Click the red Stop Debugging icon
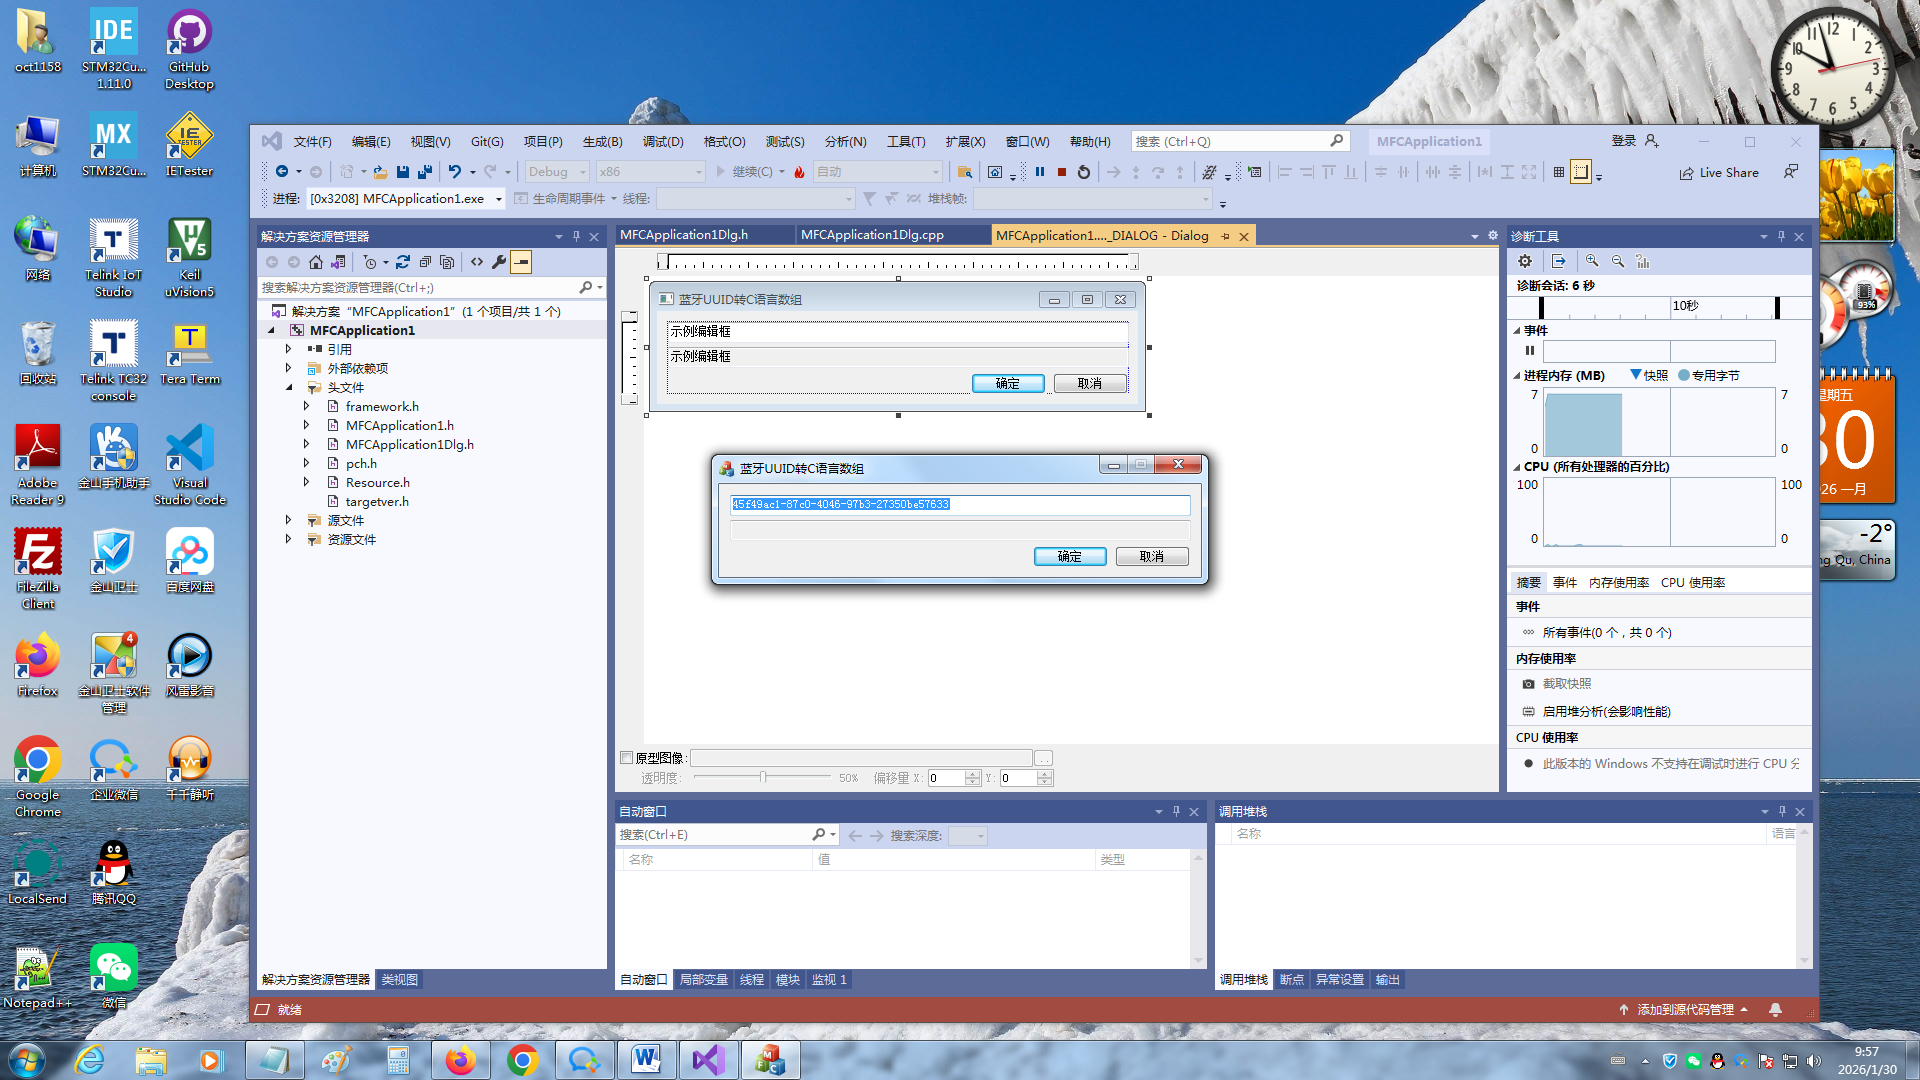The image size is (1920, 1080). 1062,172
